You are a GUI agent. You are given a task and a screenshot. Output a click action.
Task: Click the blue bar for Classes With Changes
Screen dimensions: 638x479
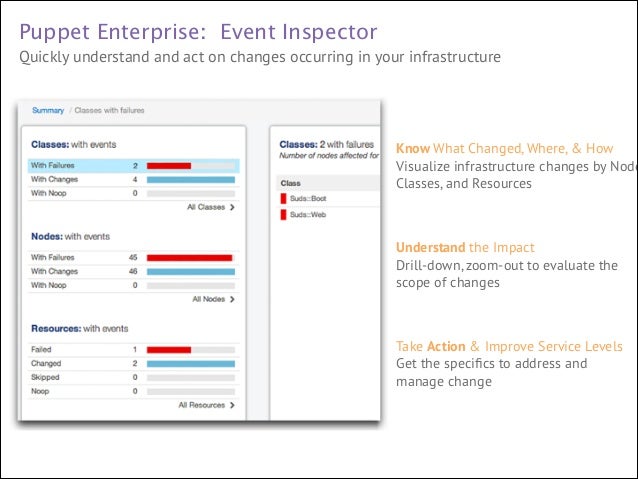191,180
